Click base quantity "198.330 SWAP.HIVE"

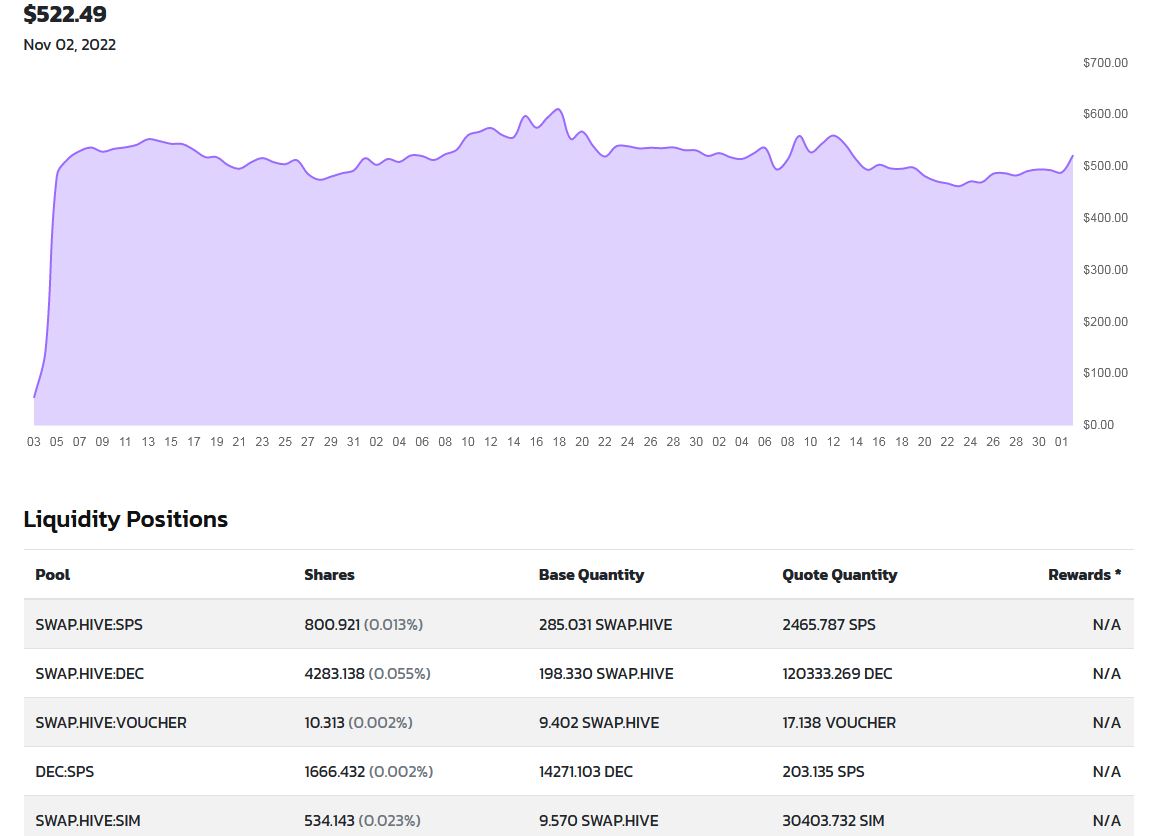click(606, 673)
